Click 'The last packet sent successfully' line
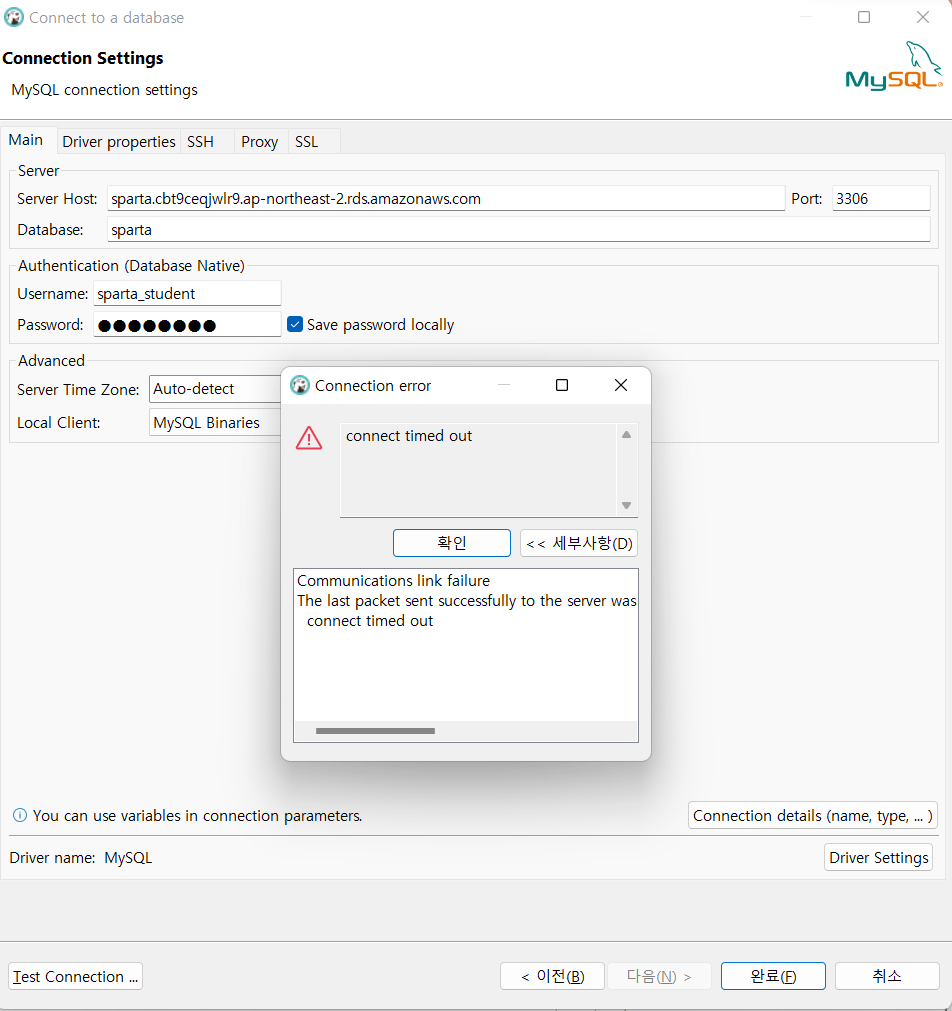Image resolution: width=952 pixels, height=1011 pixels. click(x=467, y=600)
